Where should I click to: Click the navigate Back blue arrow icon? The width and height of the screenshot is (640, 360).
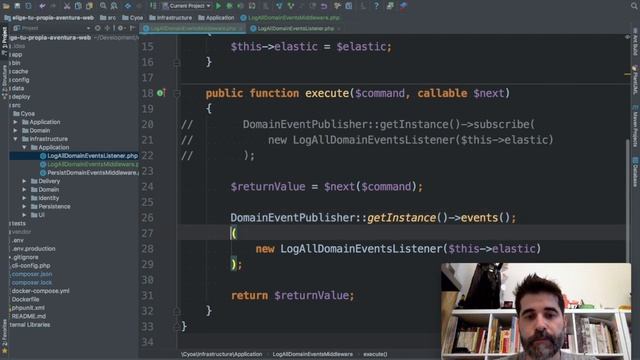tap(128, 6)
